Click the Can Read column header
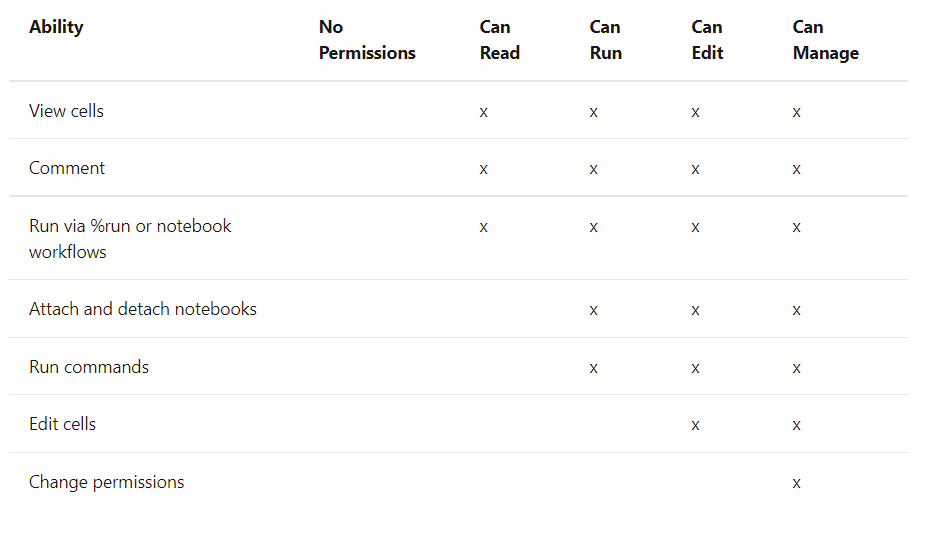Image resolution: width=936 pixels, height=539 pixels. [500, 40]
